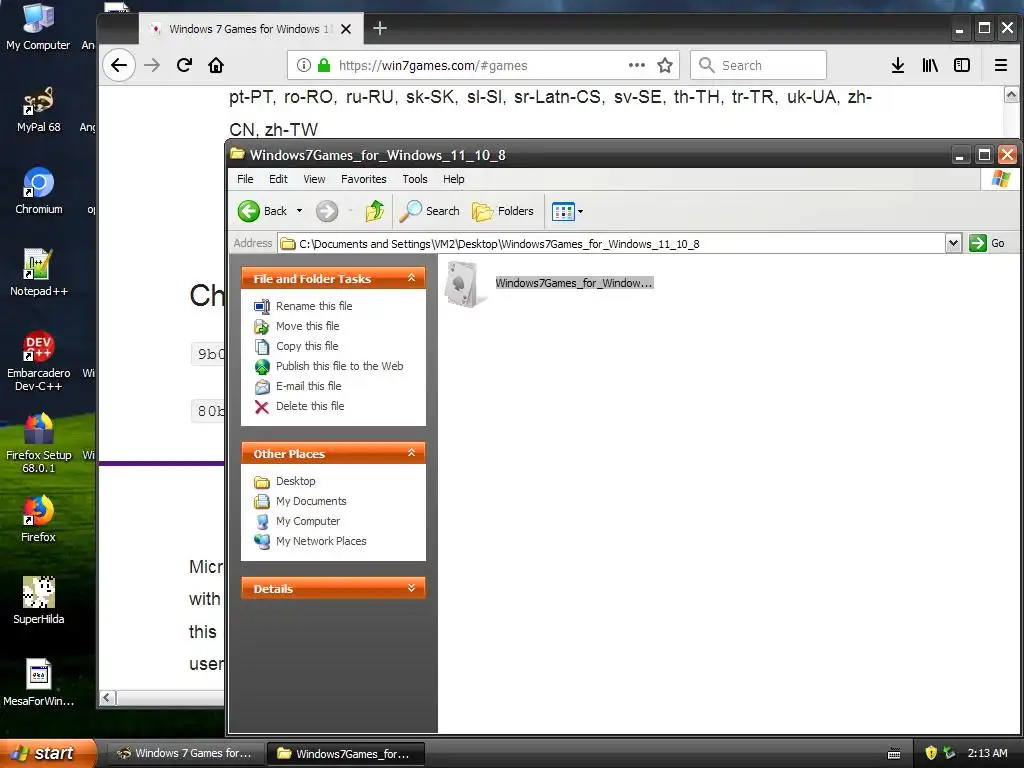Bookmark this page with the star icon
1024x768 pixels.
click(665, 65)
